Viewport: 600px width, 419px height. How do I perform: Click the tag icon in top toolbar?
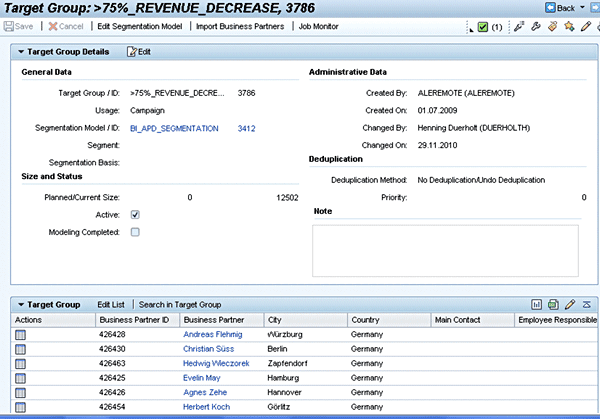click(552, 26)
